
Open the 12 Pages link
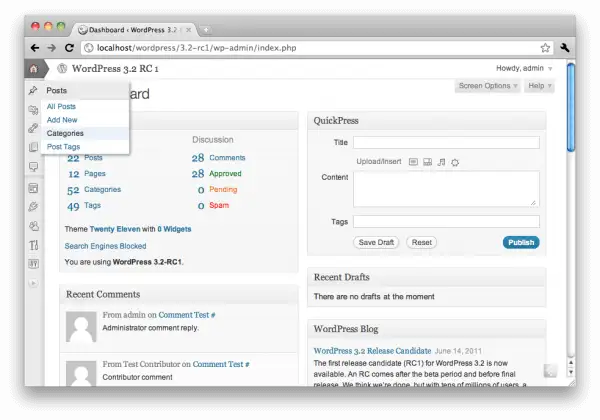tap(95, 174)
